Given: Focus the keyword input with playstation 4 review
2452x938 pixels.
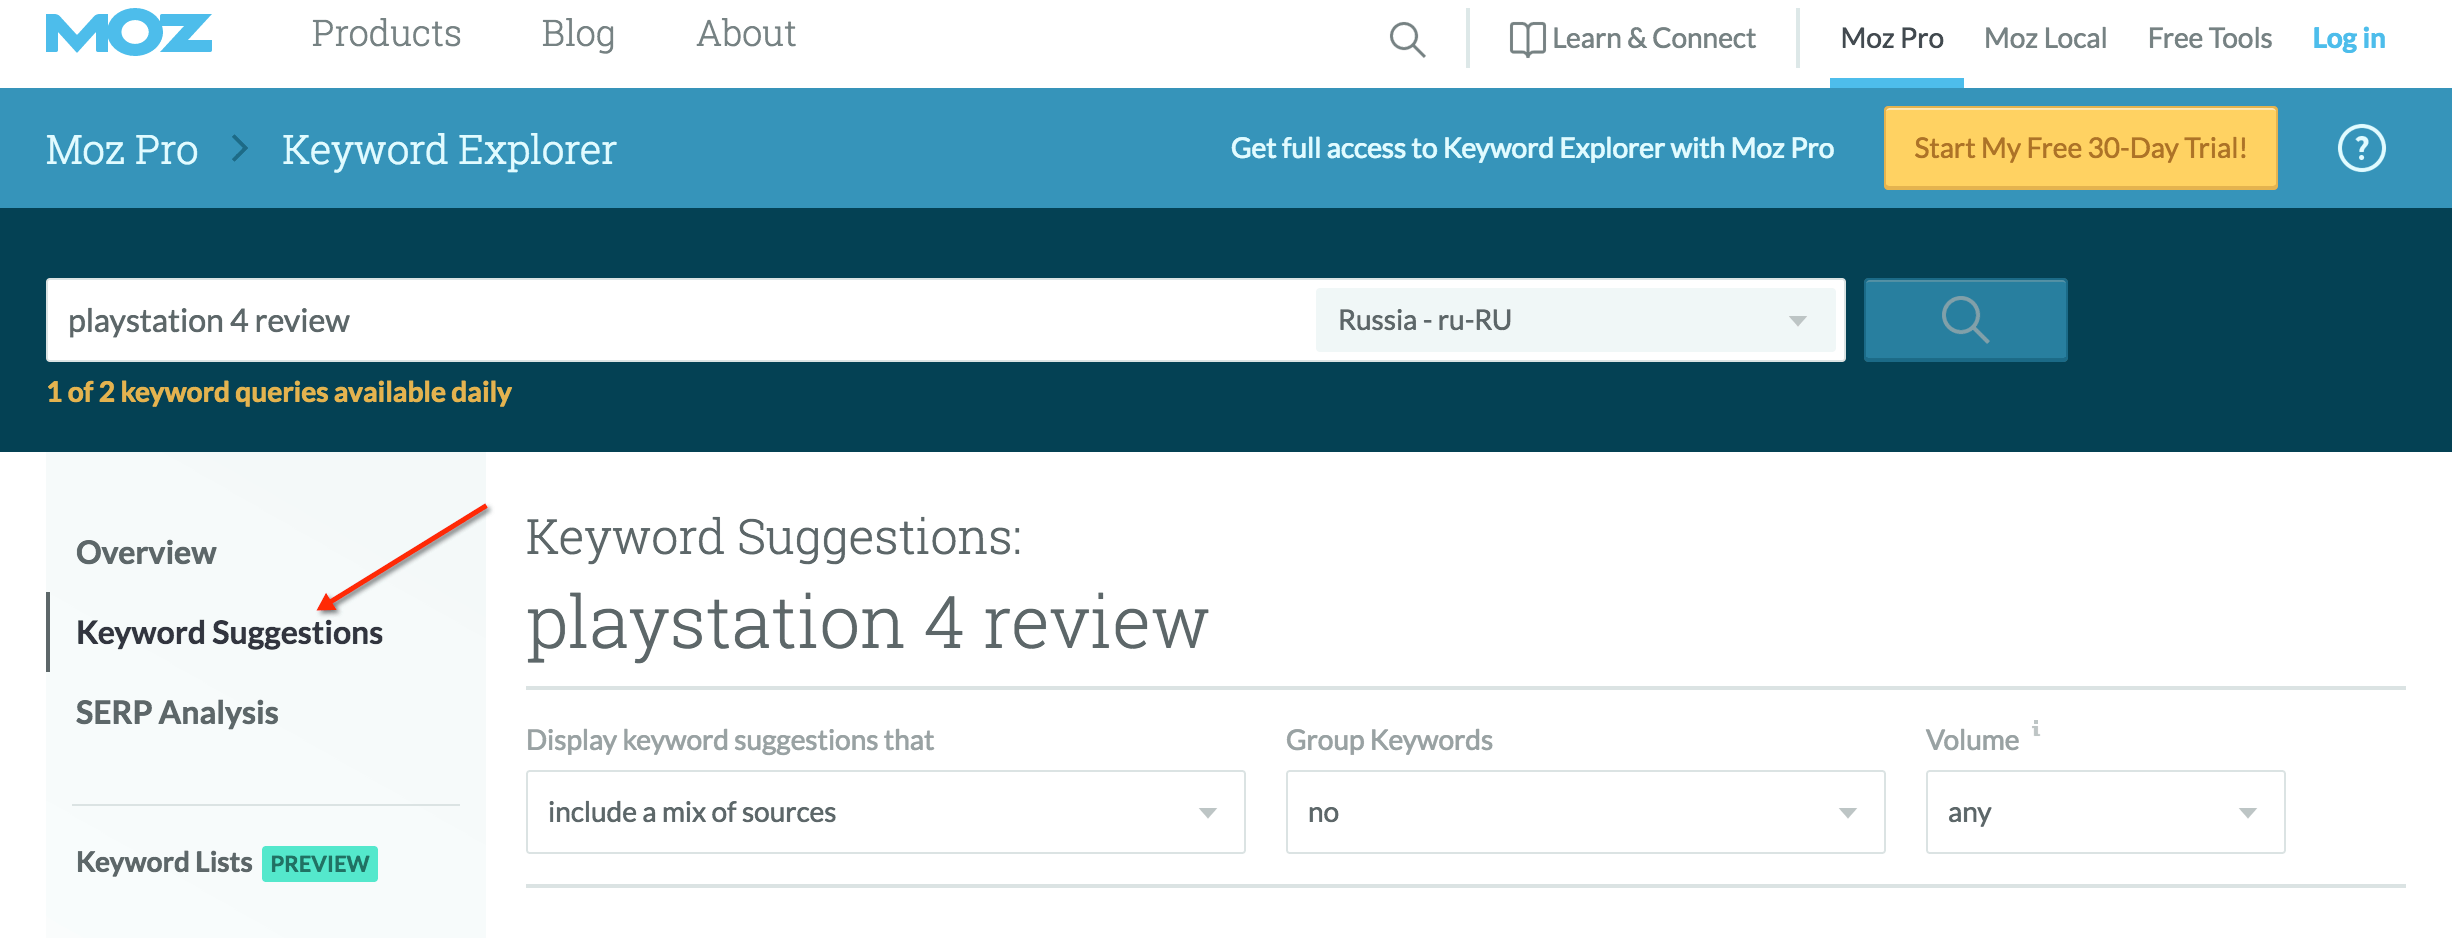Looking at the screenshot, I should [680, 320].
